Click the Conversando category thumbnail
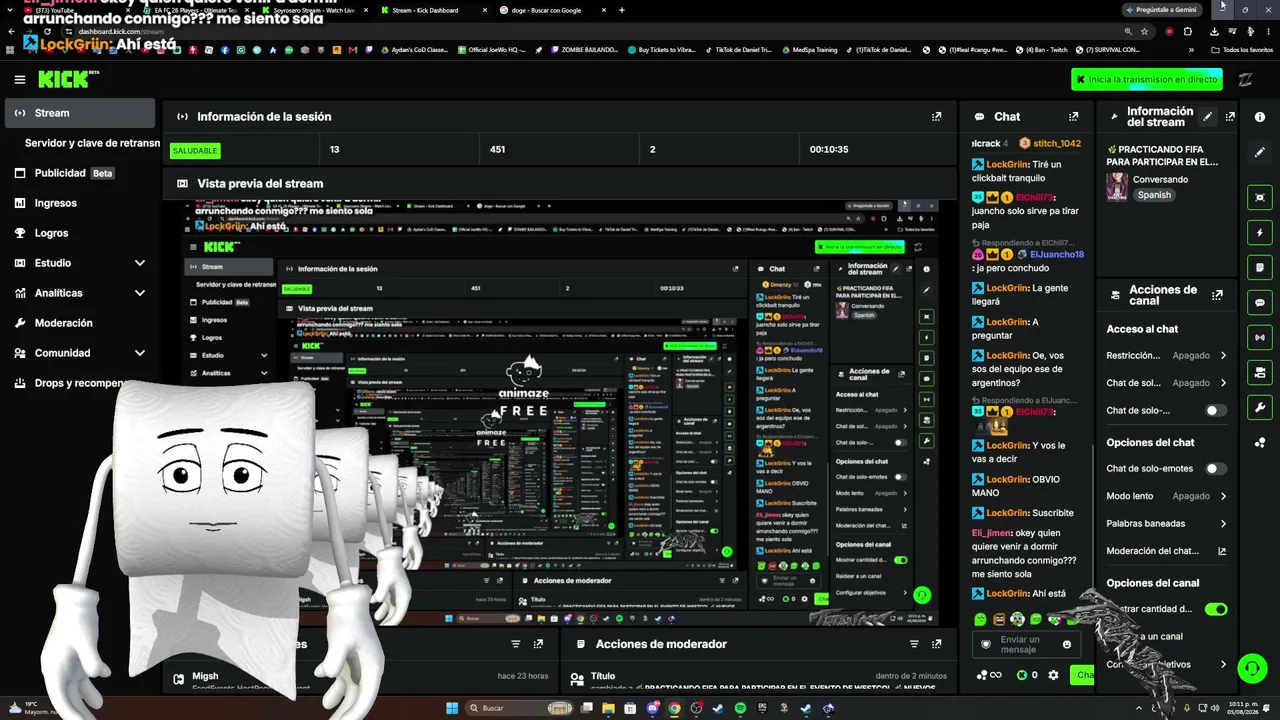The width and height of the screenshot is (1280, 720). click(x=1117, y=186)
